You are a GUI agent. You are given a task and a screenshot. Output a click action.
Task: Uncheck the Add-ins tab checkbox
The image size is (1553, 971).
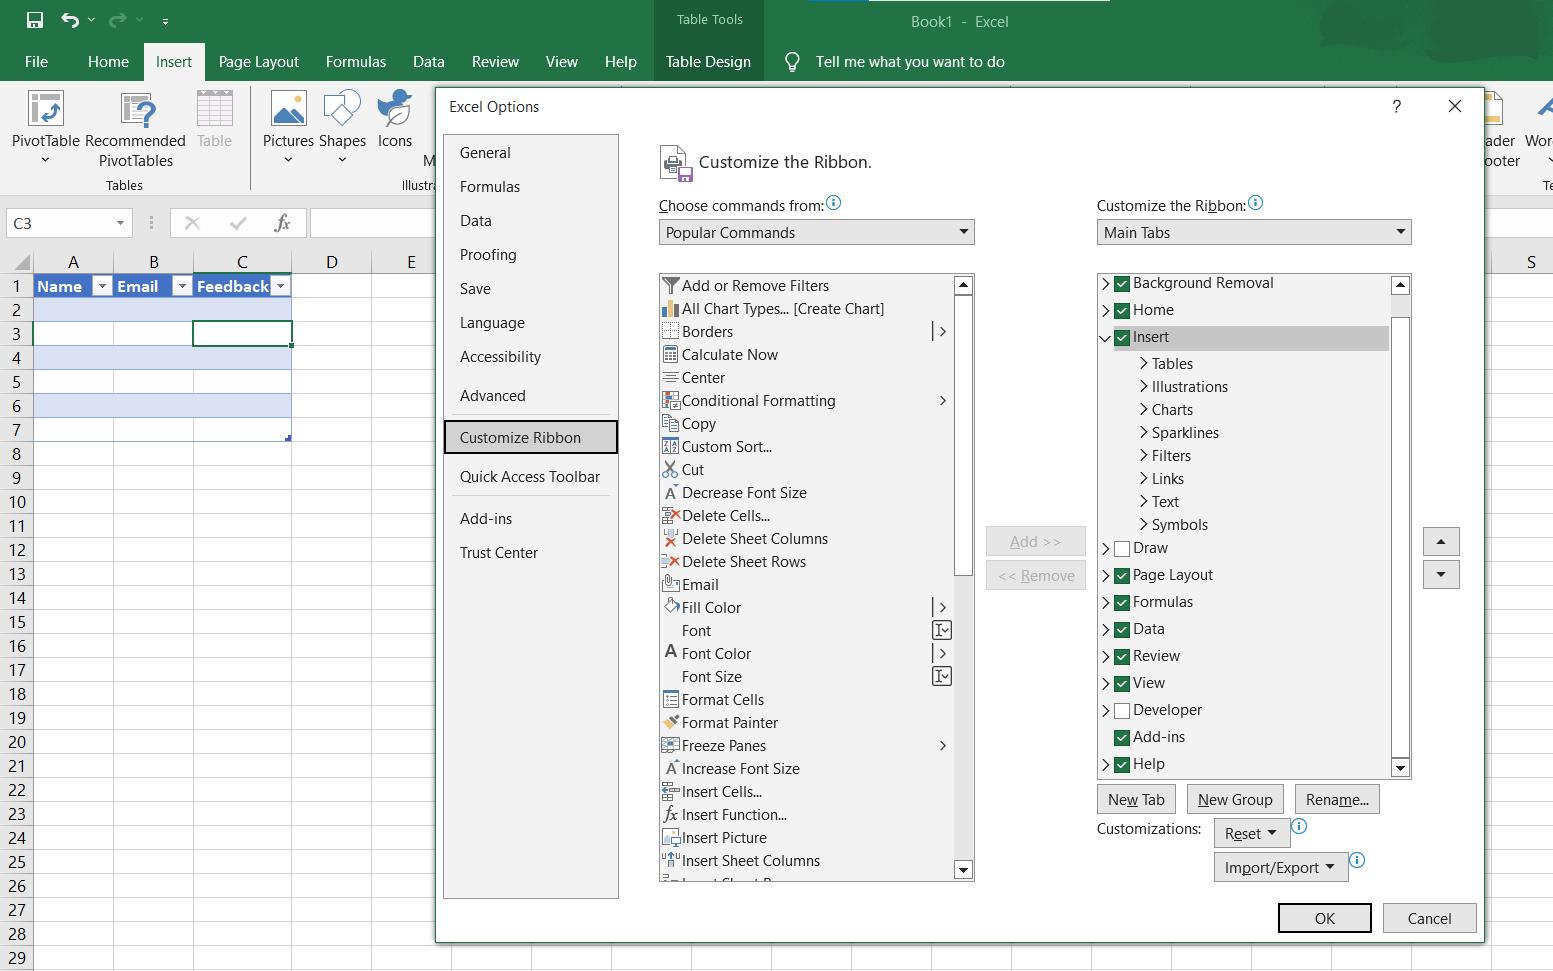pos(1122,738)
